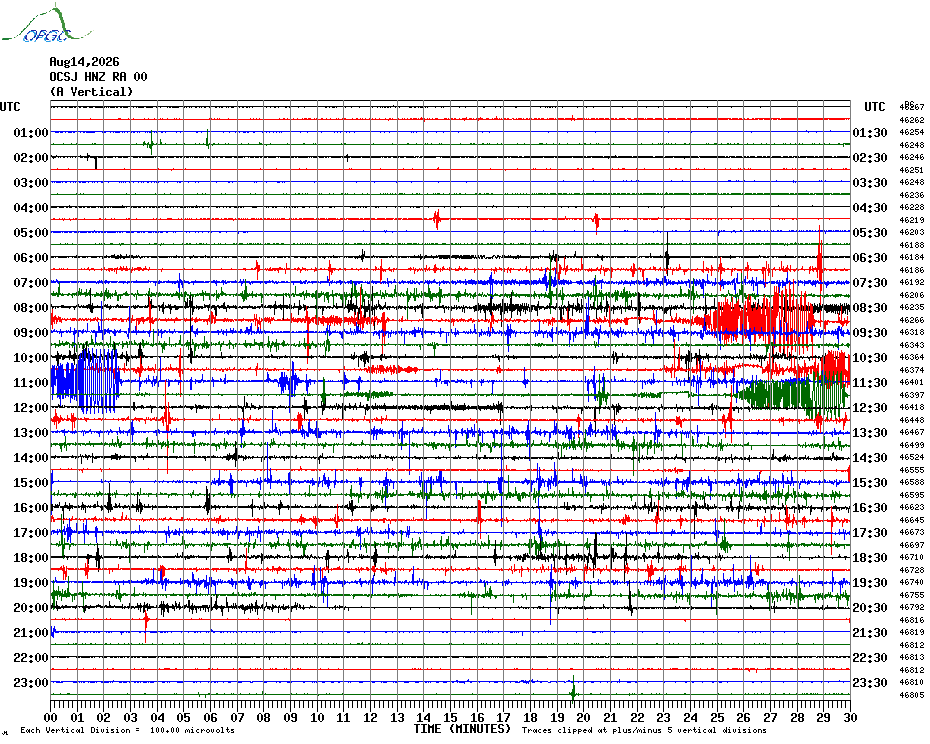Click the 18:30 half-hour label

[870, 558]
